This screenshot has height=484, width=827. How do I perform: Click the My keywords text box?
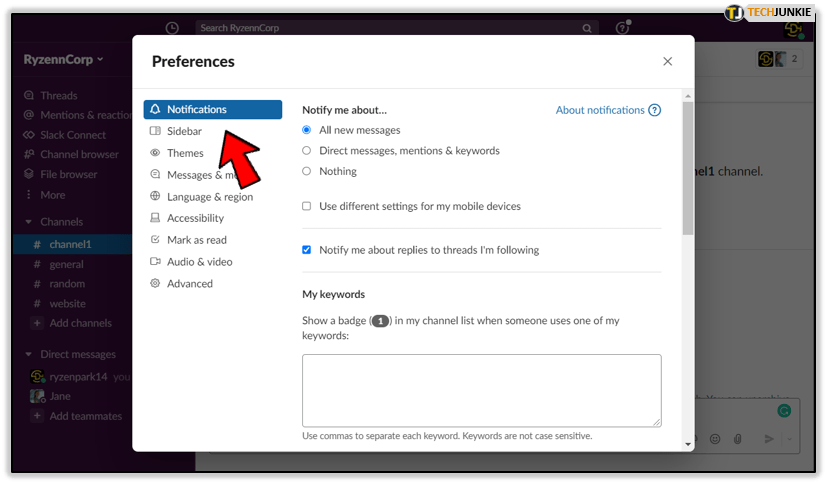[481, 390]
